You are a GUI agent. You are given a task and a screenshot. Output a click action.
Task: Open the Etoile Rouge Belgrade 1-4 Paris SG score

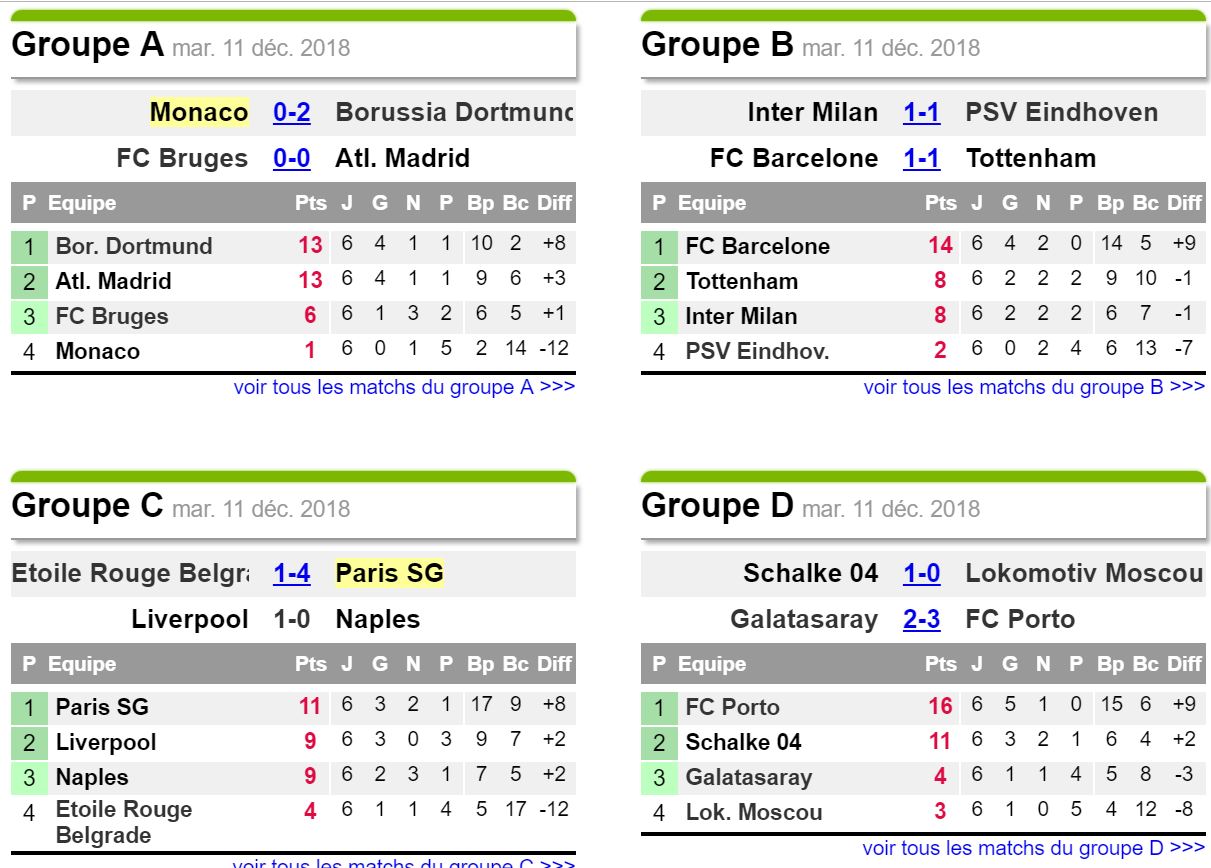tap(291, 573)
